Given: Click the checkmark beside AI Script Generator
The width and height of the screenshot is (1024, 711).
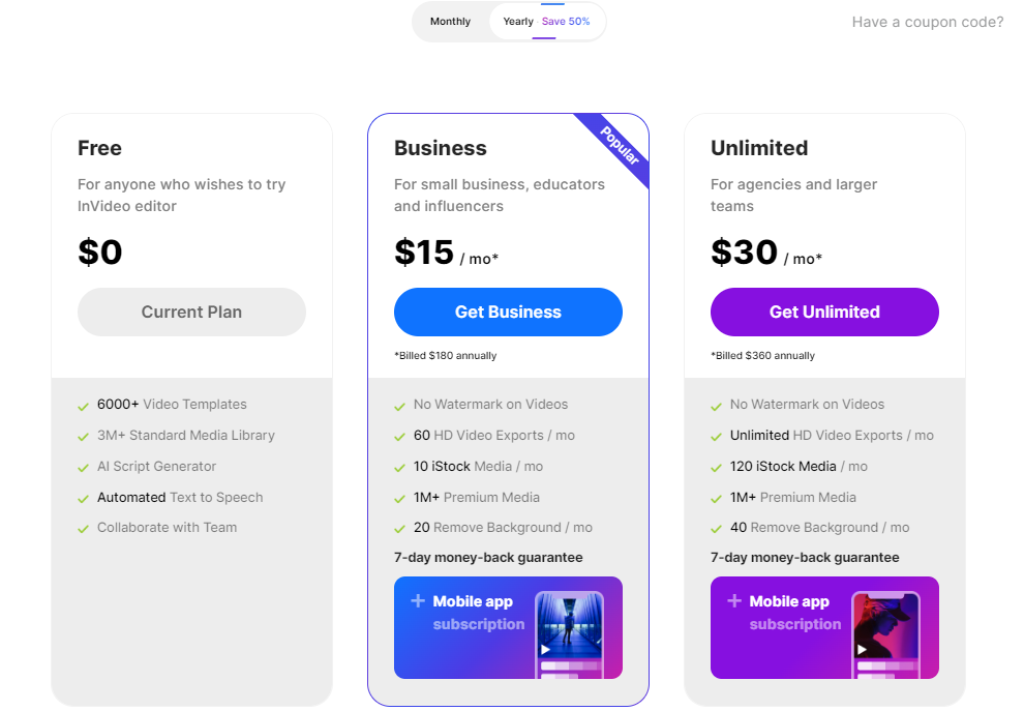Looking at the screenshot, I should pyautogui.click(x=84, y=466).
